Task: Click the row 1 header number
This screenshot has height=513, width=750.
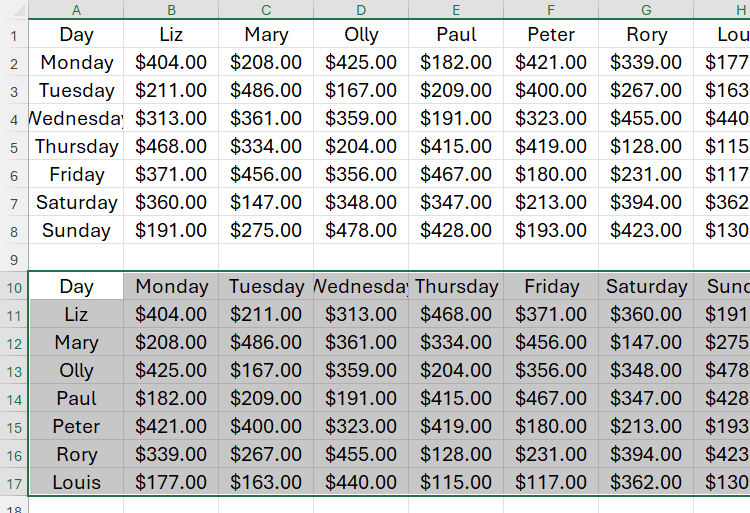Action: [x=14, y=35]
